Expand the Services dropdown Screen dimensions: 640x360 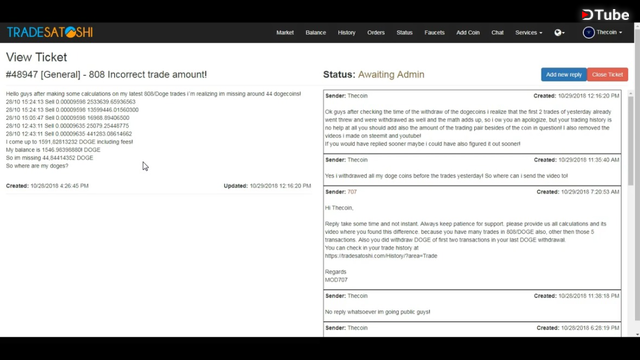529,33
